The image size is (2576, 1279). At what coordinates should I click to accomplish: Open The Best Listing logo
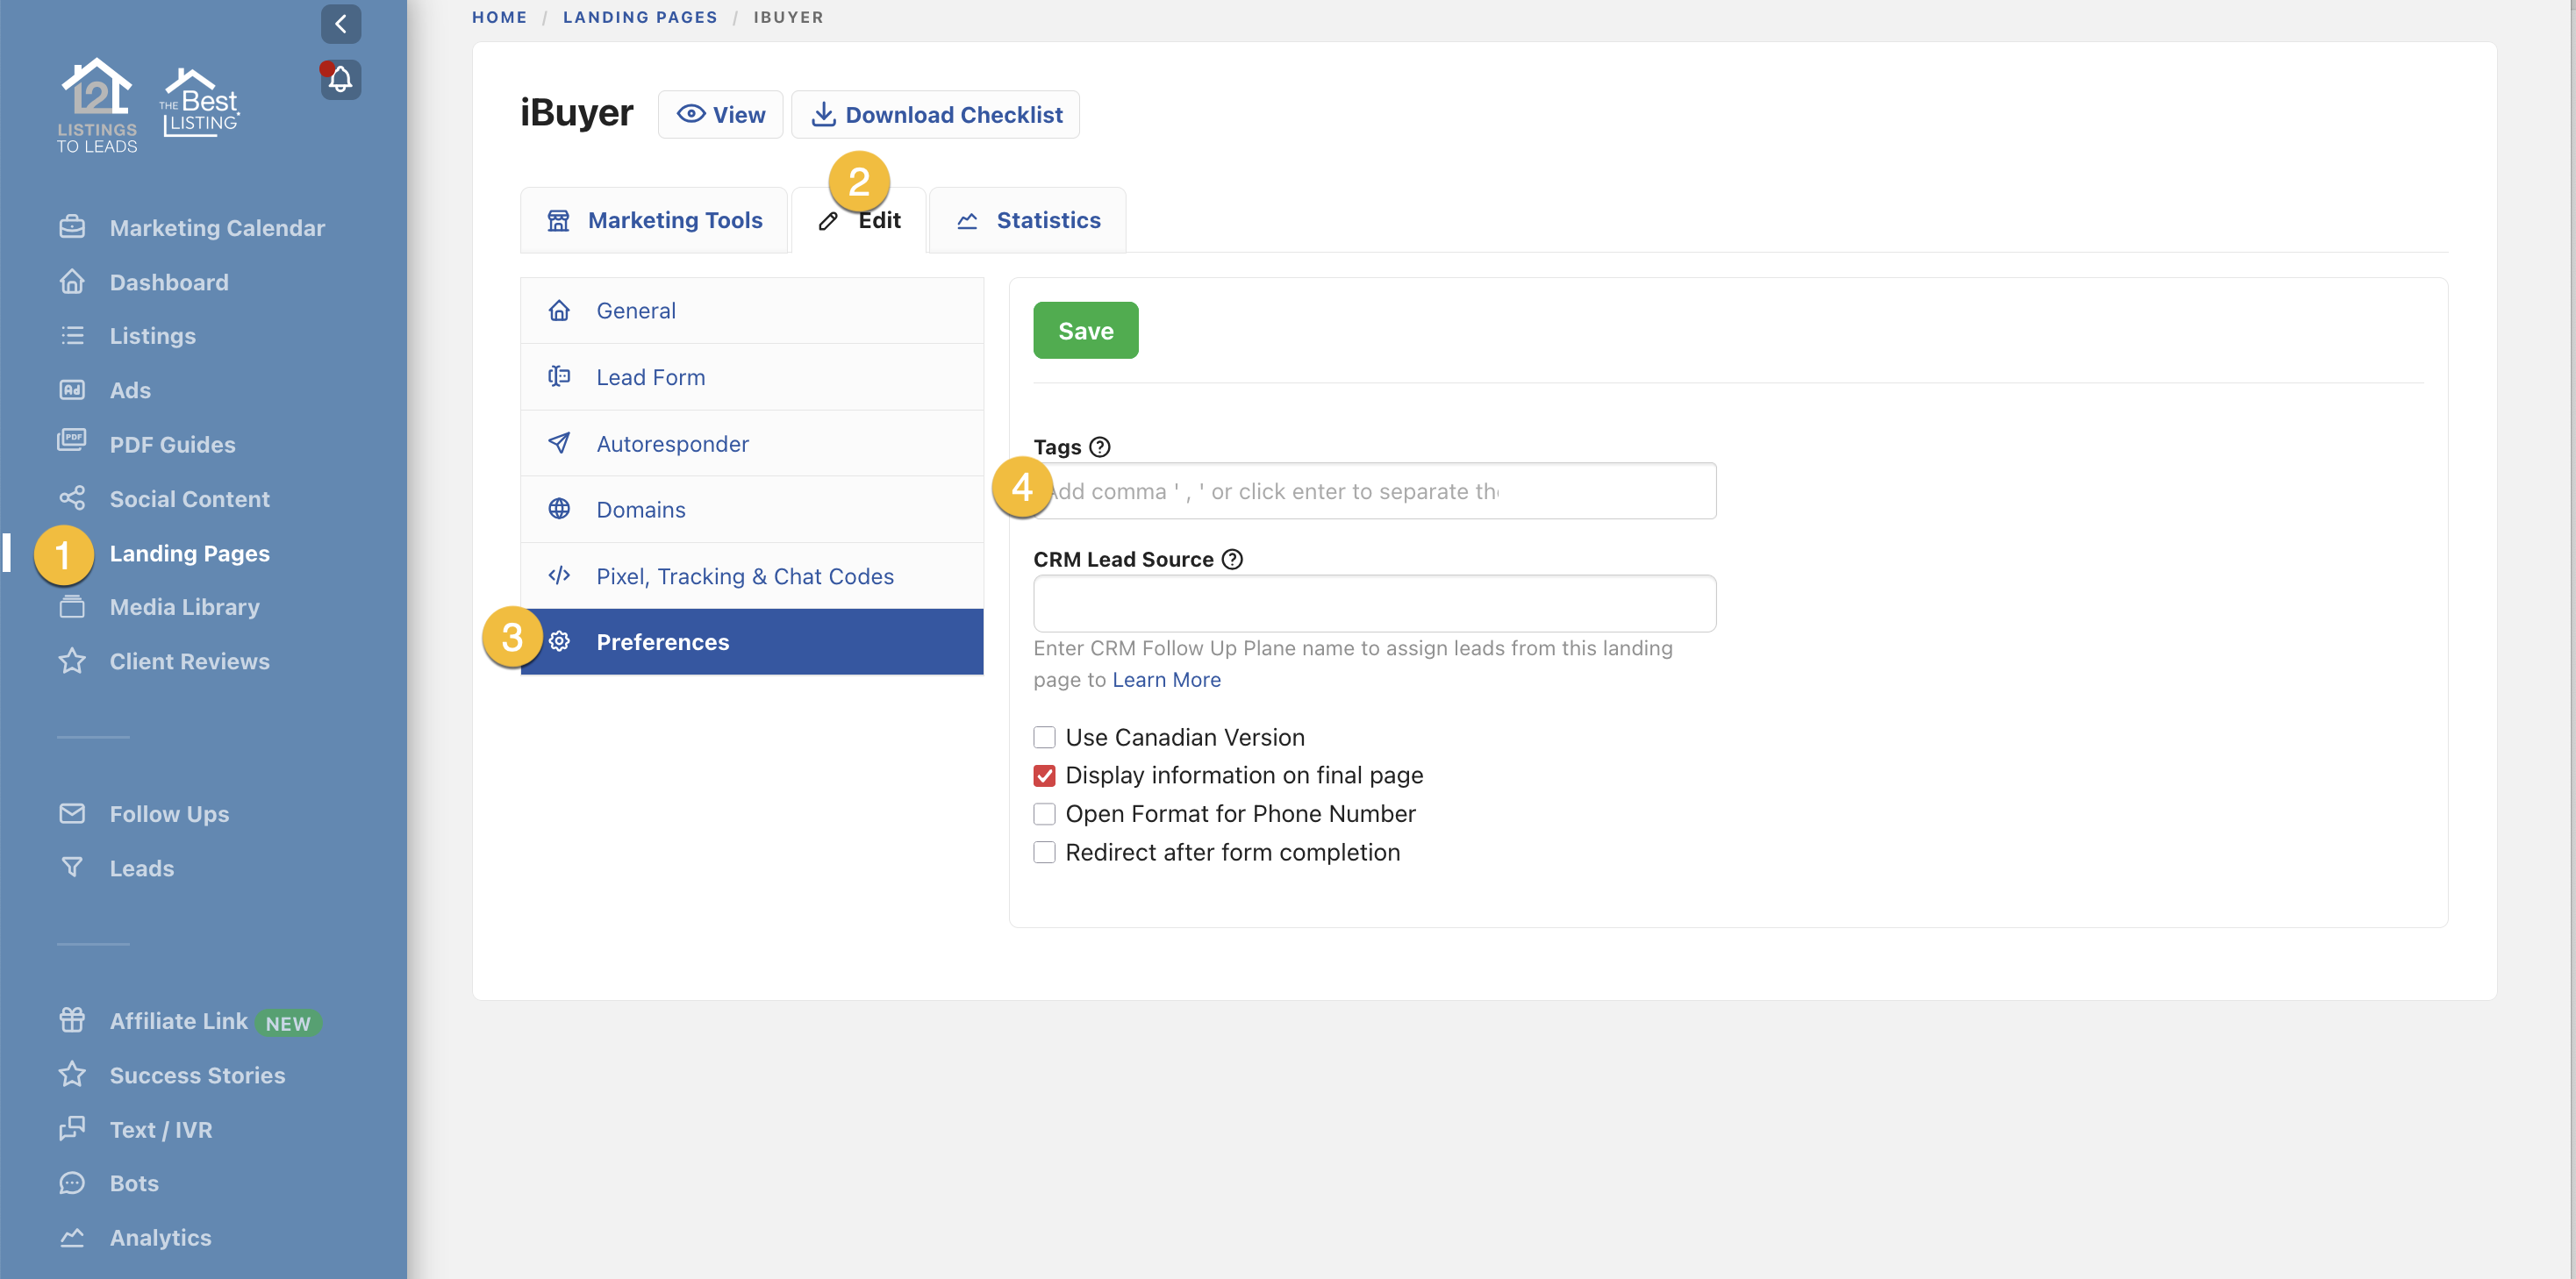pos(200,103)
